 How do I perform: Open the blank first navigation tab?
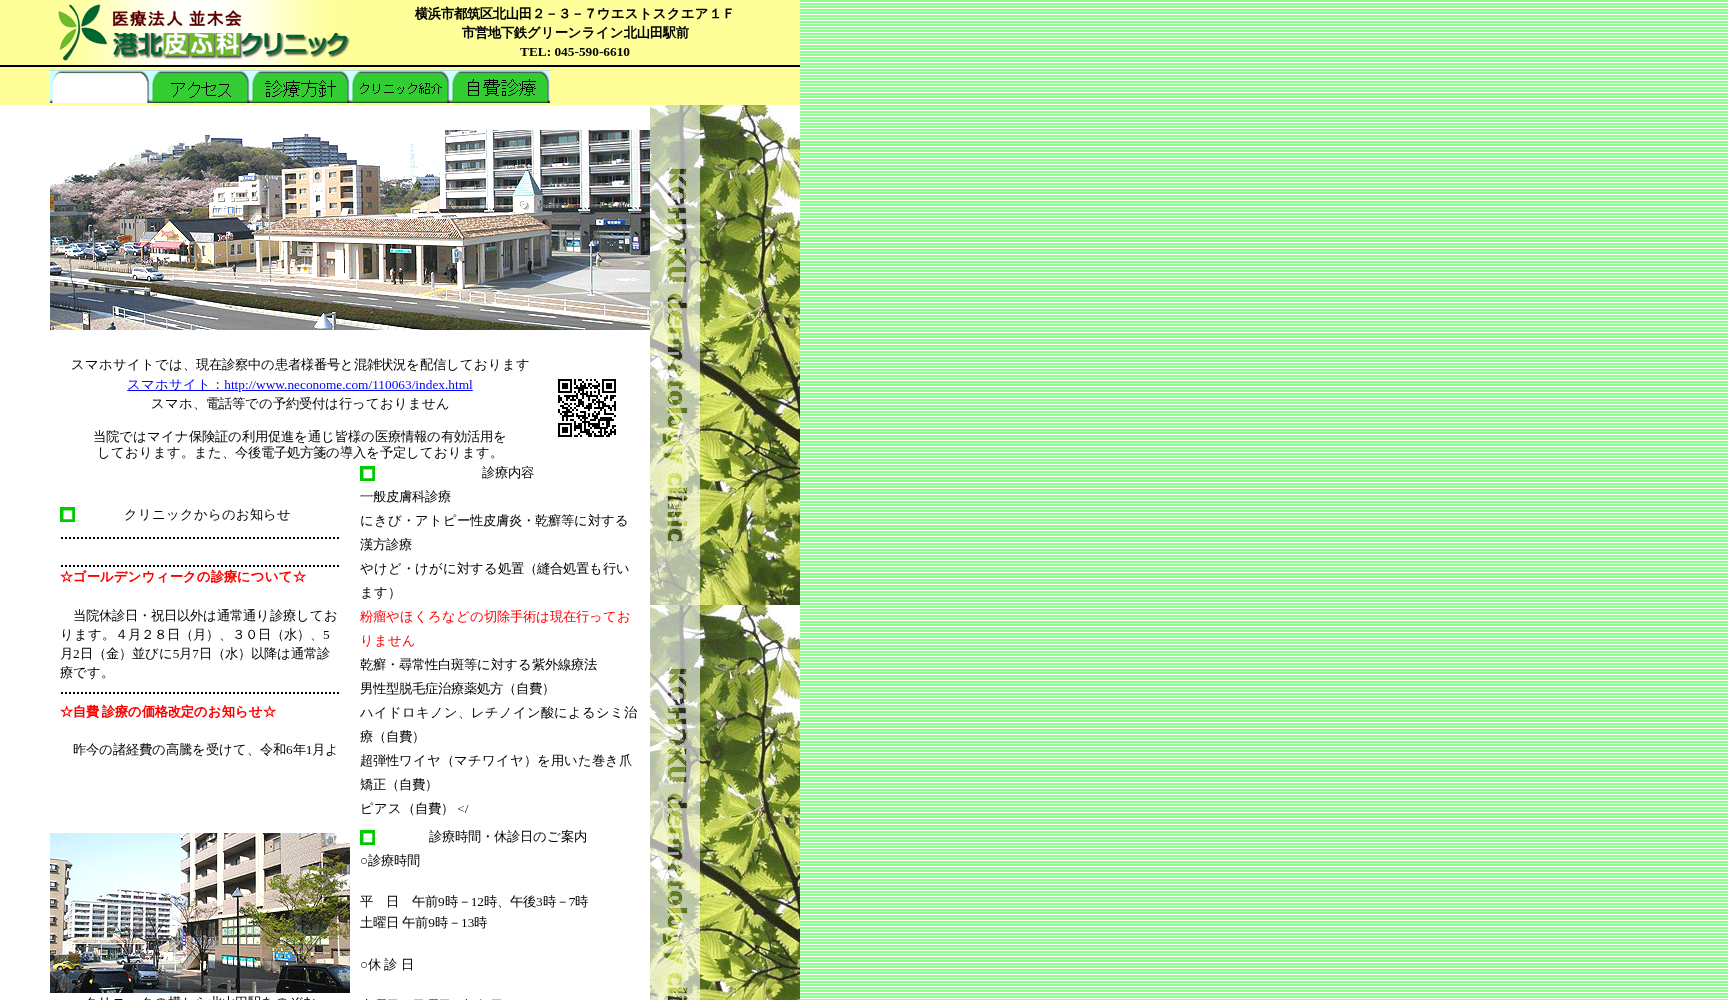(100, 87)
